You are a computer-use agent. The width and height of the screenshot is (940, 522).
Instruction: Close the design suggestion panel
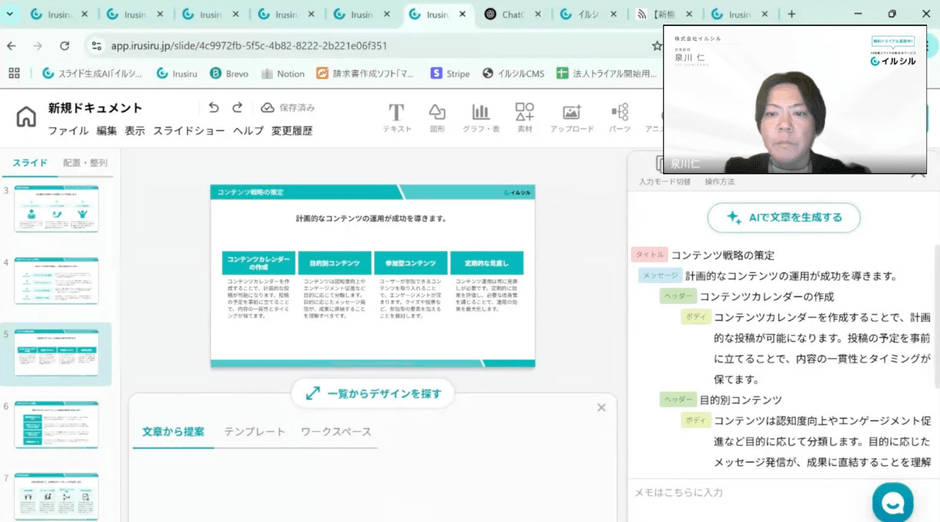(601, 407)
